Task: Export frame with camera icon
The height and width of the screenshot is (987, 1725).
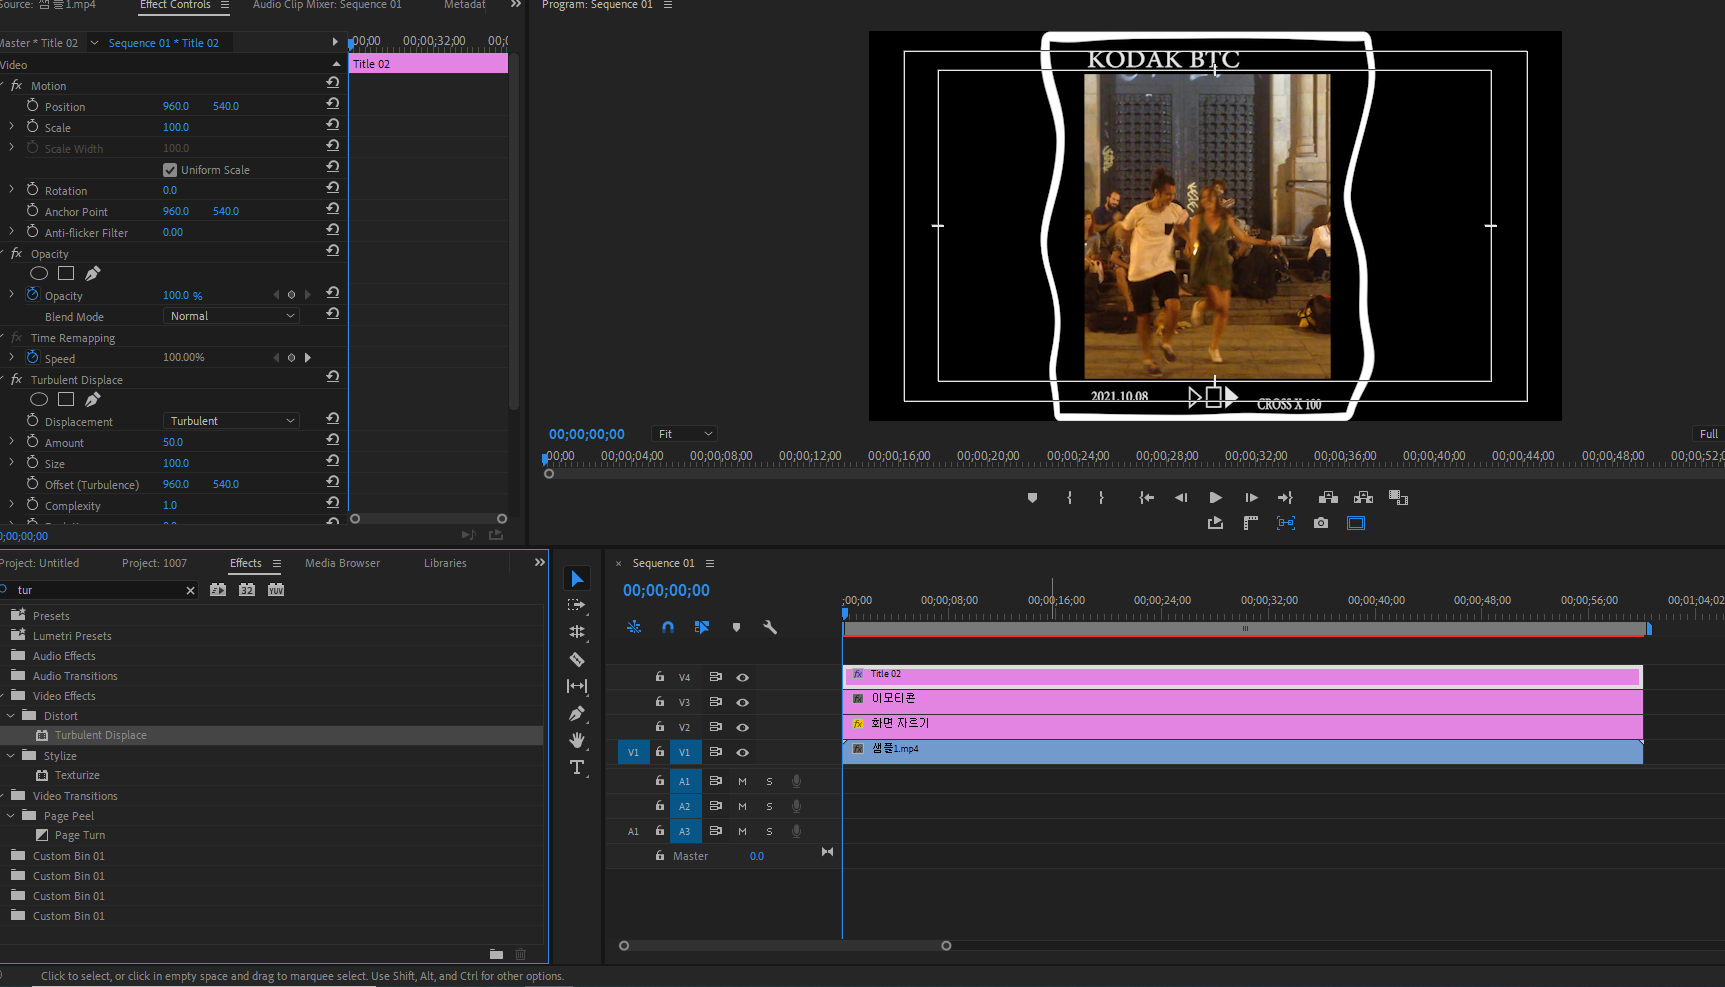Action: tap(1321, 523)
